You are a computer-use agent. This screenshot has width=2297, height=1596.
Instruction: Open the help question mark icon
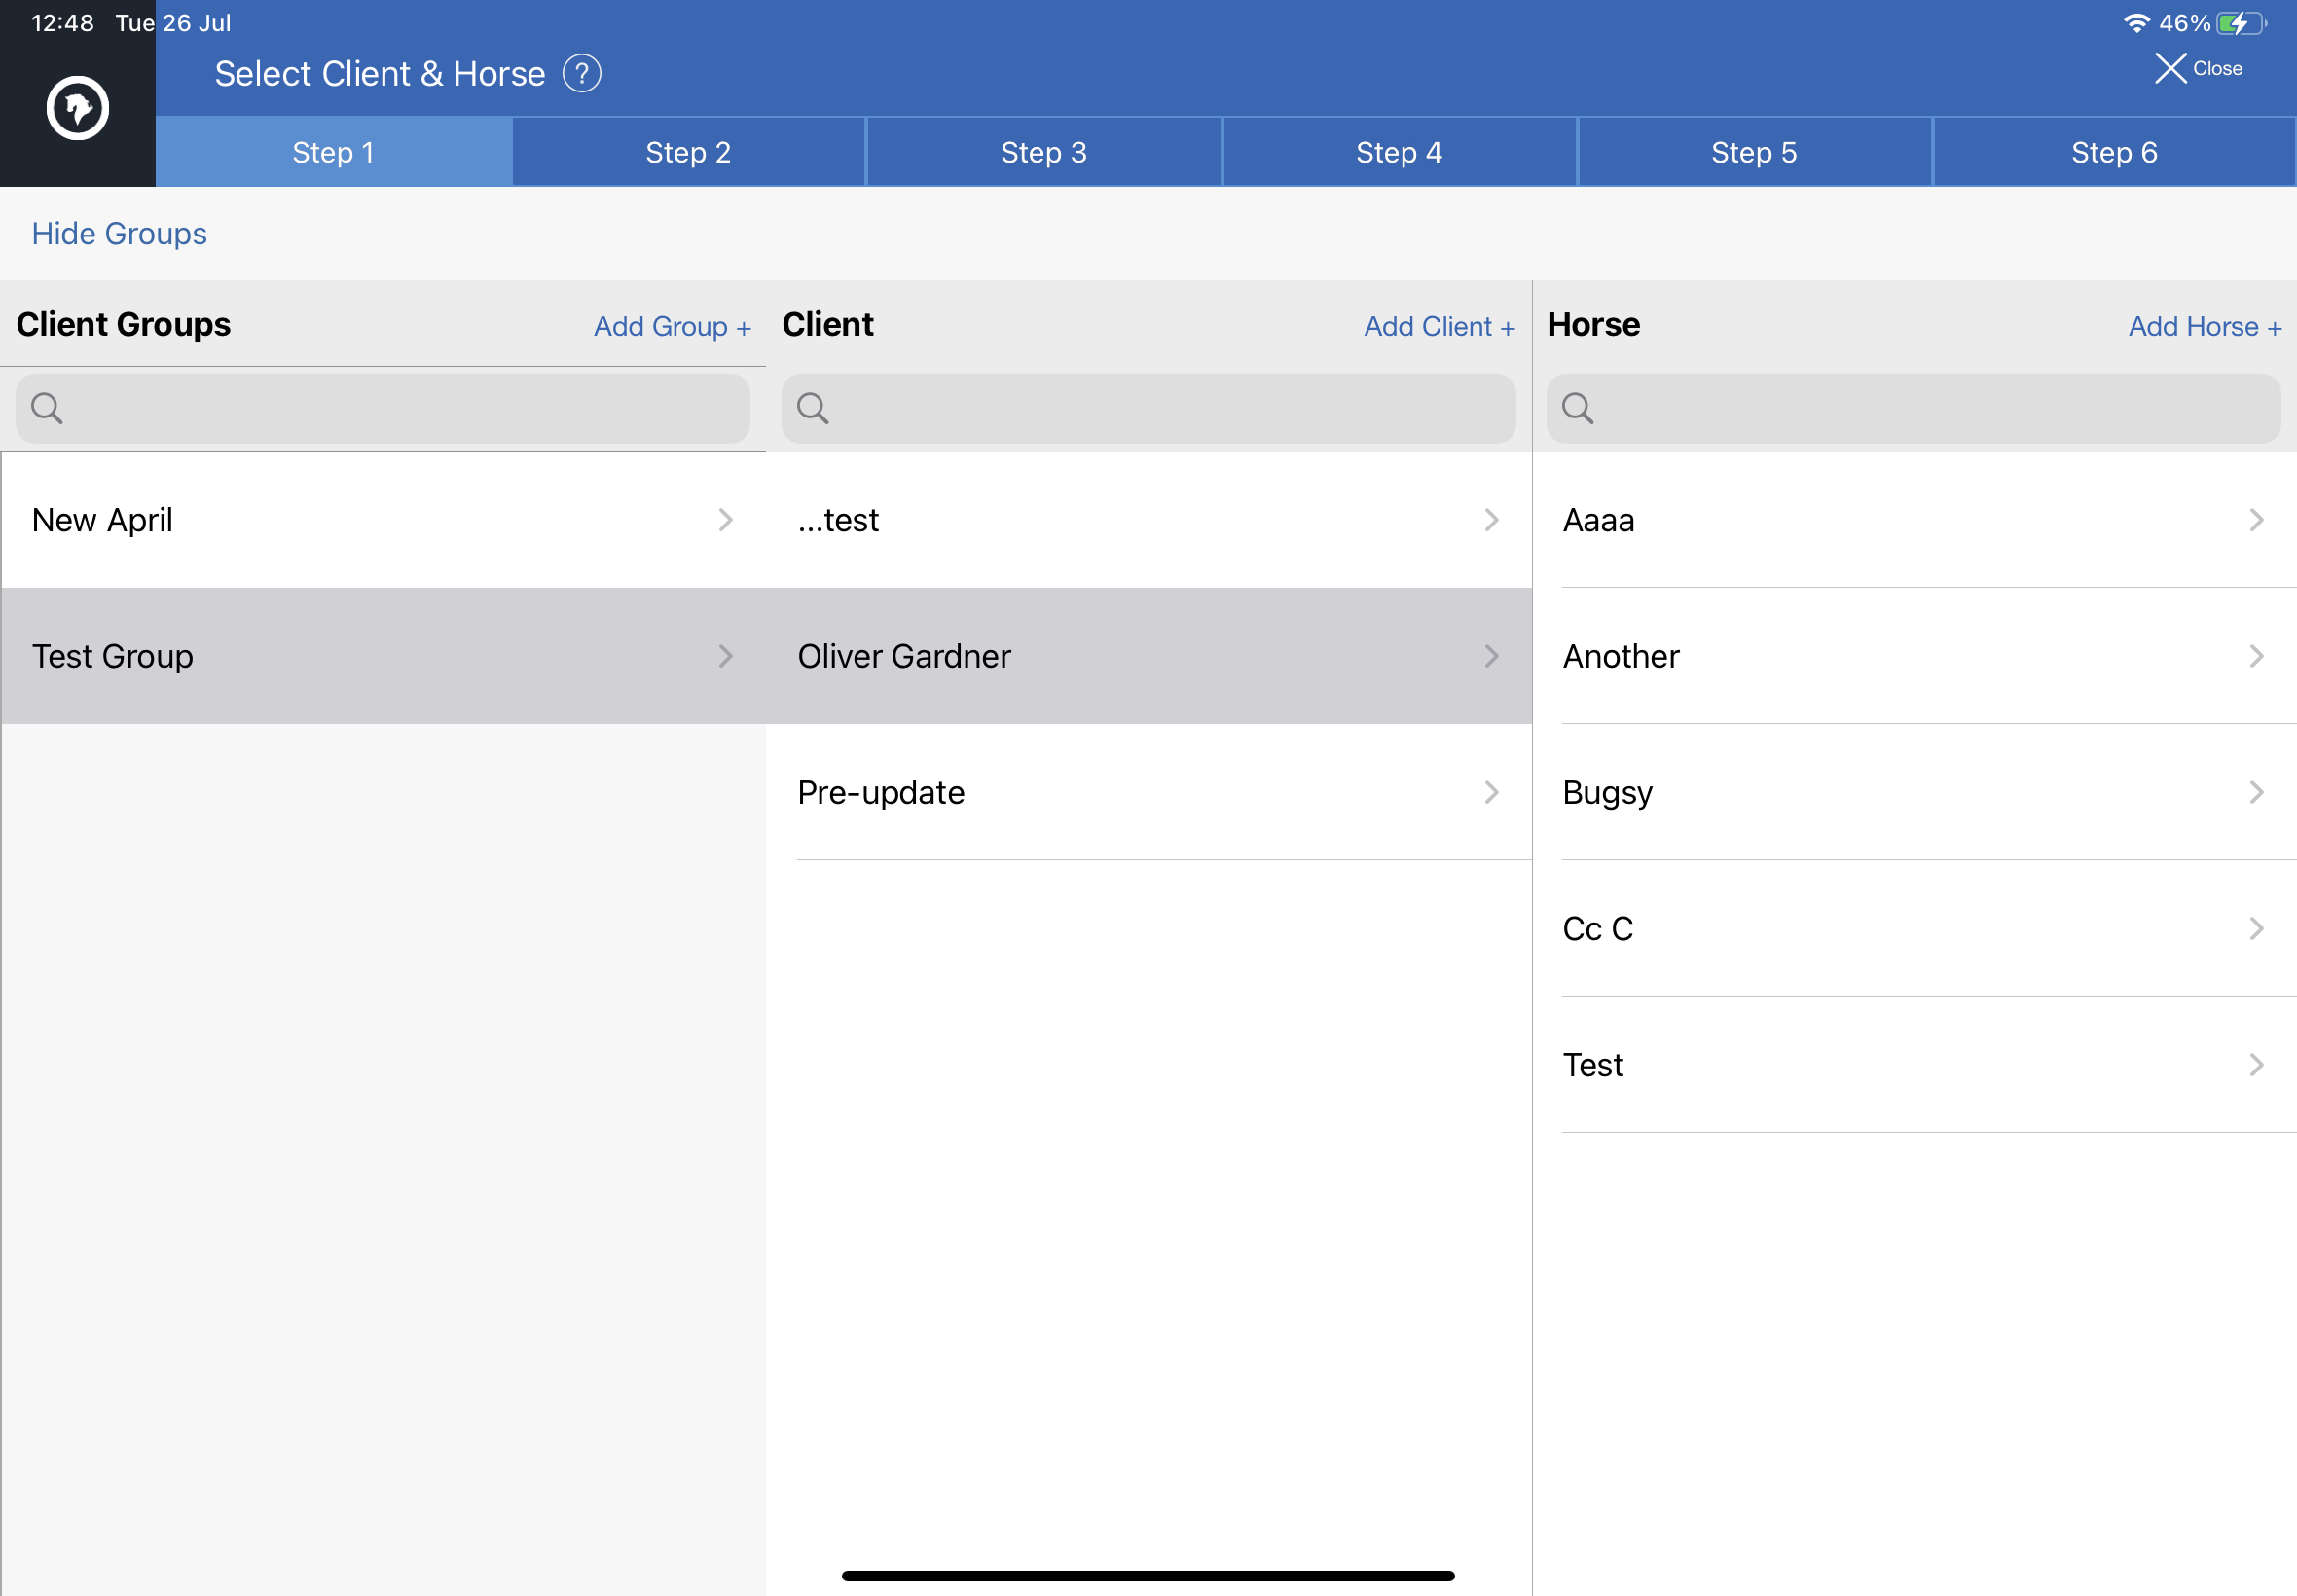click(x=581, y=73)
